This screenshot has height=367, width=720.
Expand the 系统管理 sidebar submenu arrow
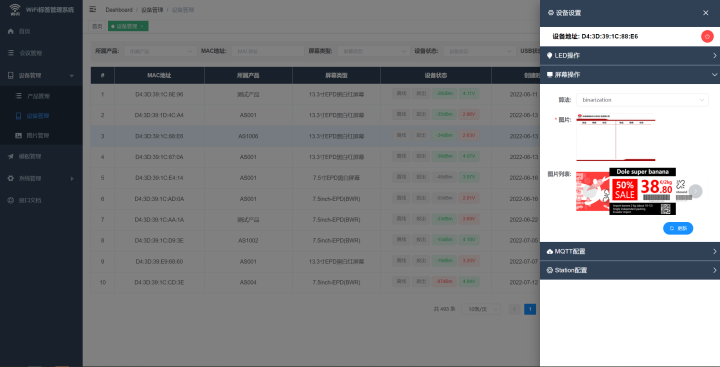pyautogui.click(x=72, y=179)
